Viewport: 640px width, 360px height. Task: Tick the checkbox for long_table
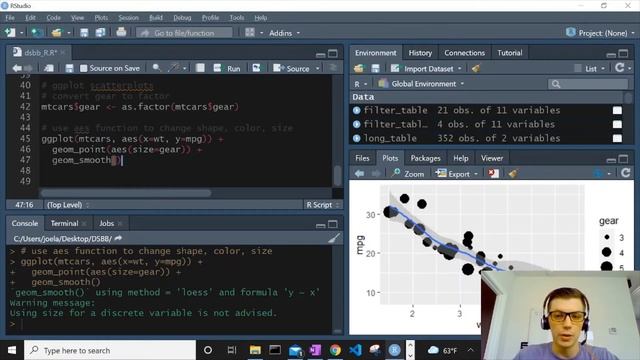pyautogui.click(x=617, y=138)
